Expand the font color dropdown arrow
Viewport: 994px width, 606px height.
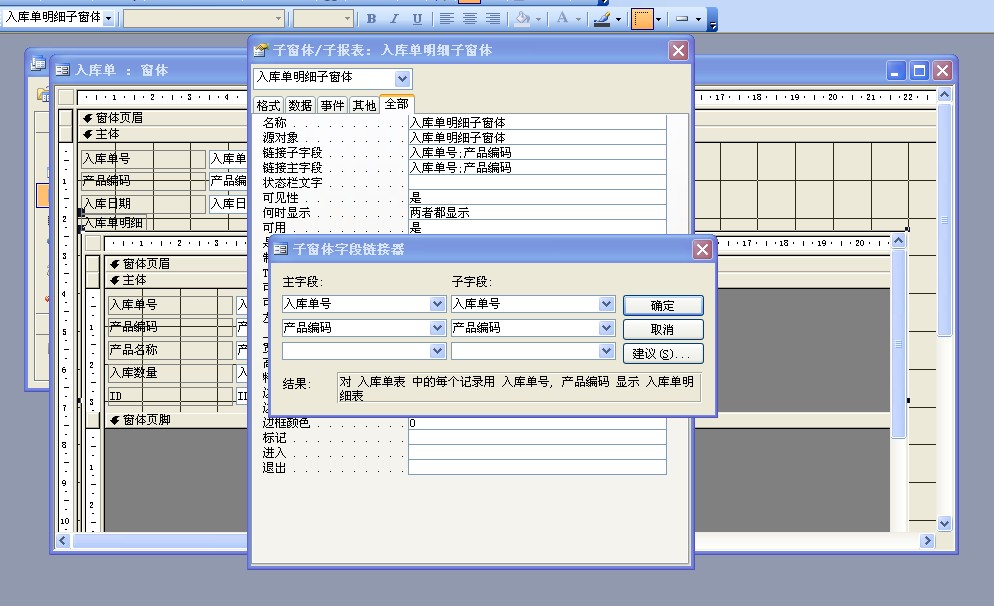[578, 19]
